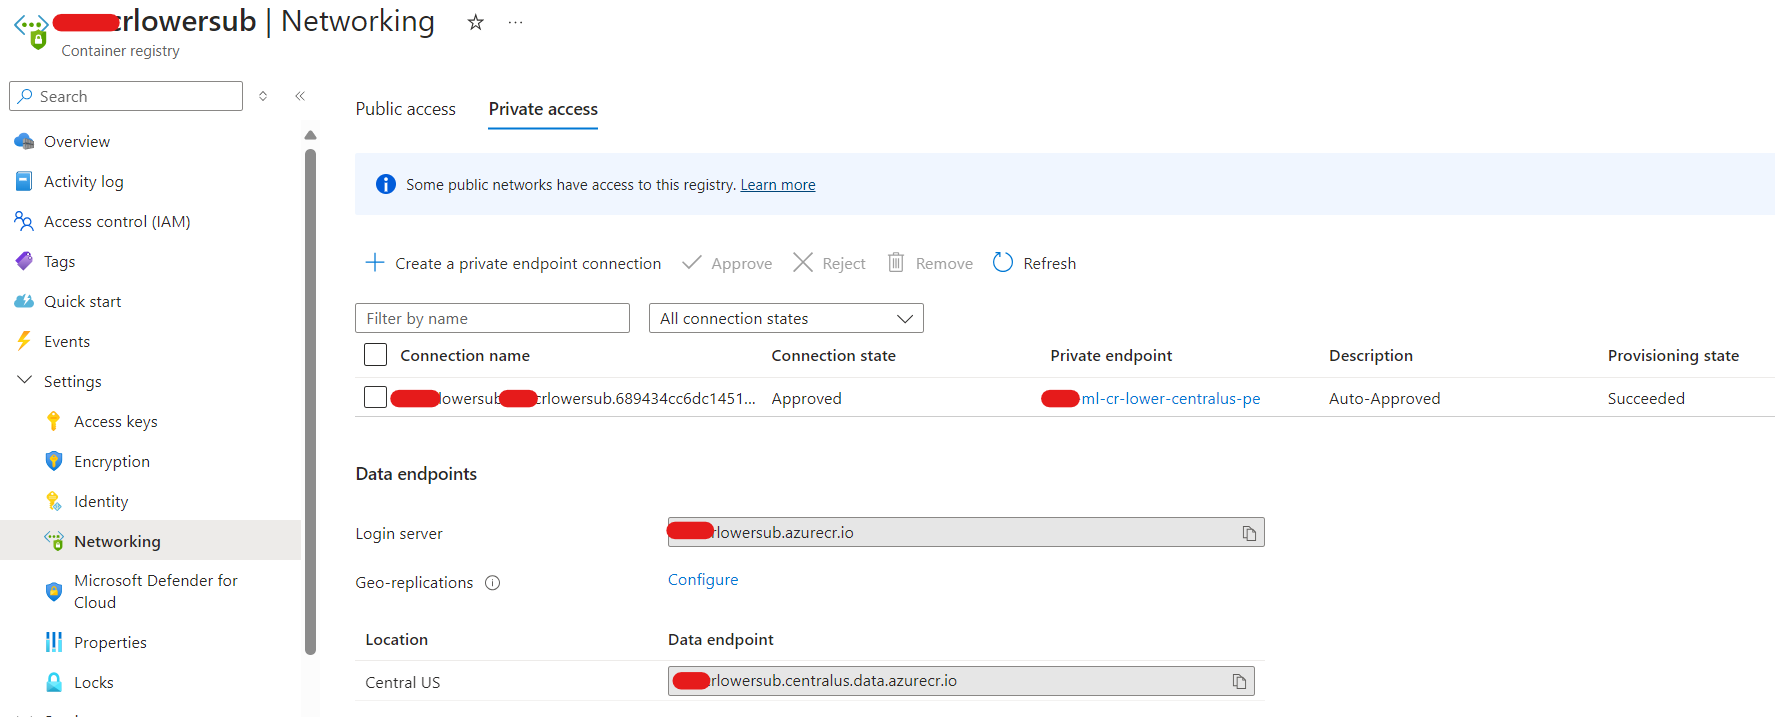The width and height of the screenshot is (1775, 717).
Task: Click the Quick start icon
Action: click(x=24, y=301)
